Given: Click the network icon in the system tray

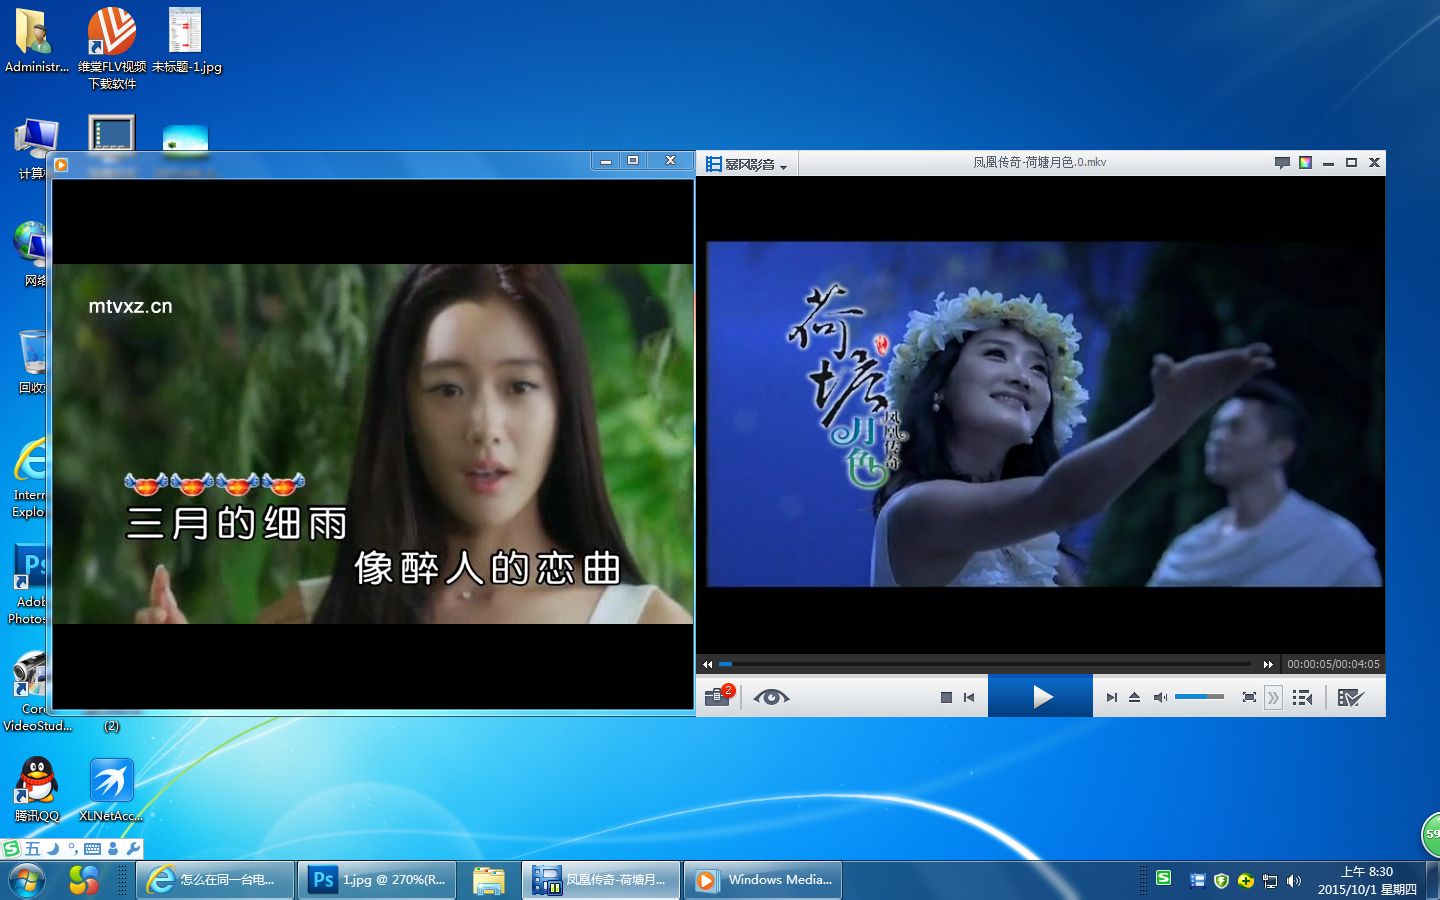Looking at the screenshot, I should point(1270,881).
